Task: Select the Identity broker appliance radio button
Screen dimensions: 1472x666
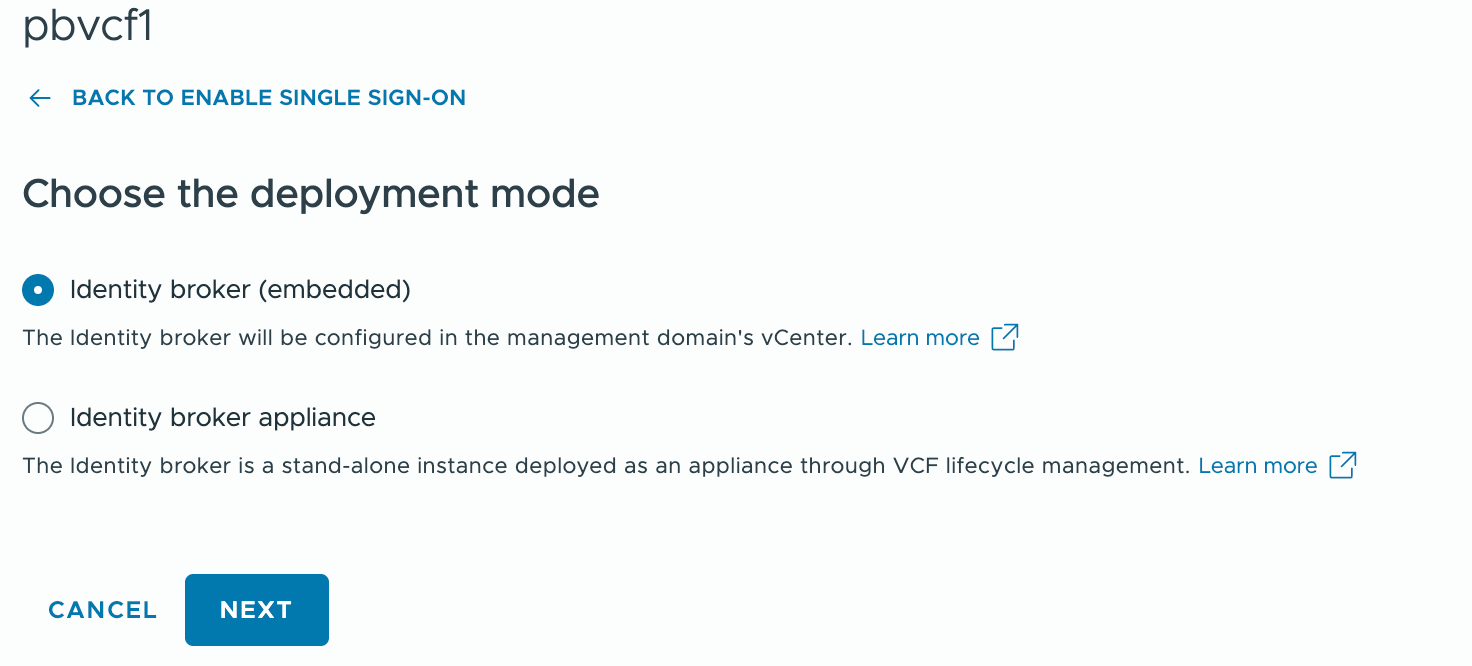Action: click(x=38, y=418)
